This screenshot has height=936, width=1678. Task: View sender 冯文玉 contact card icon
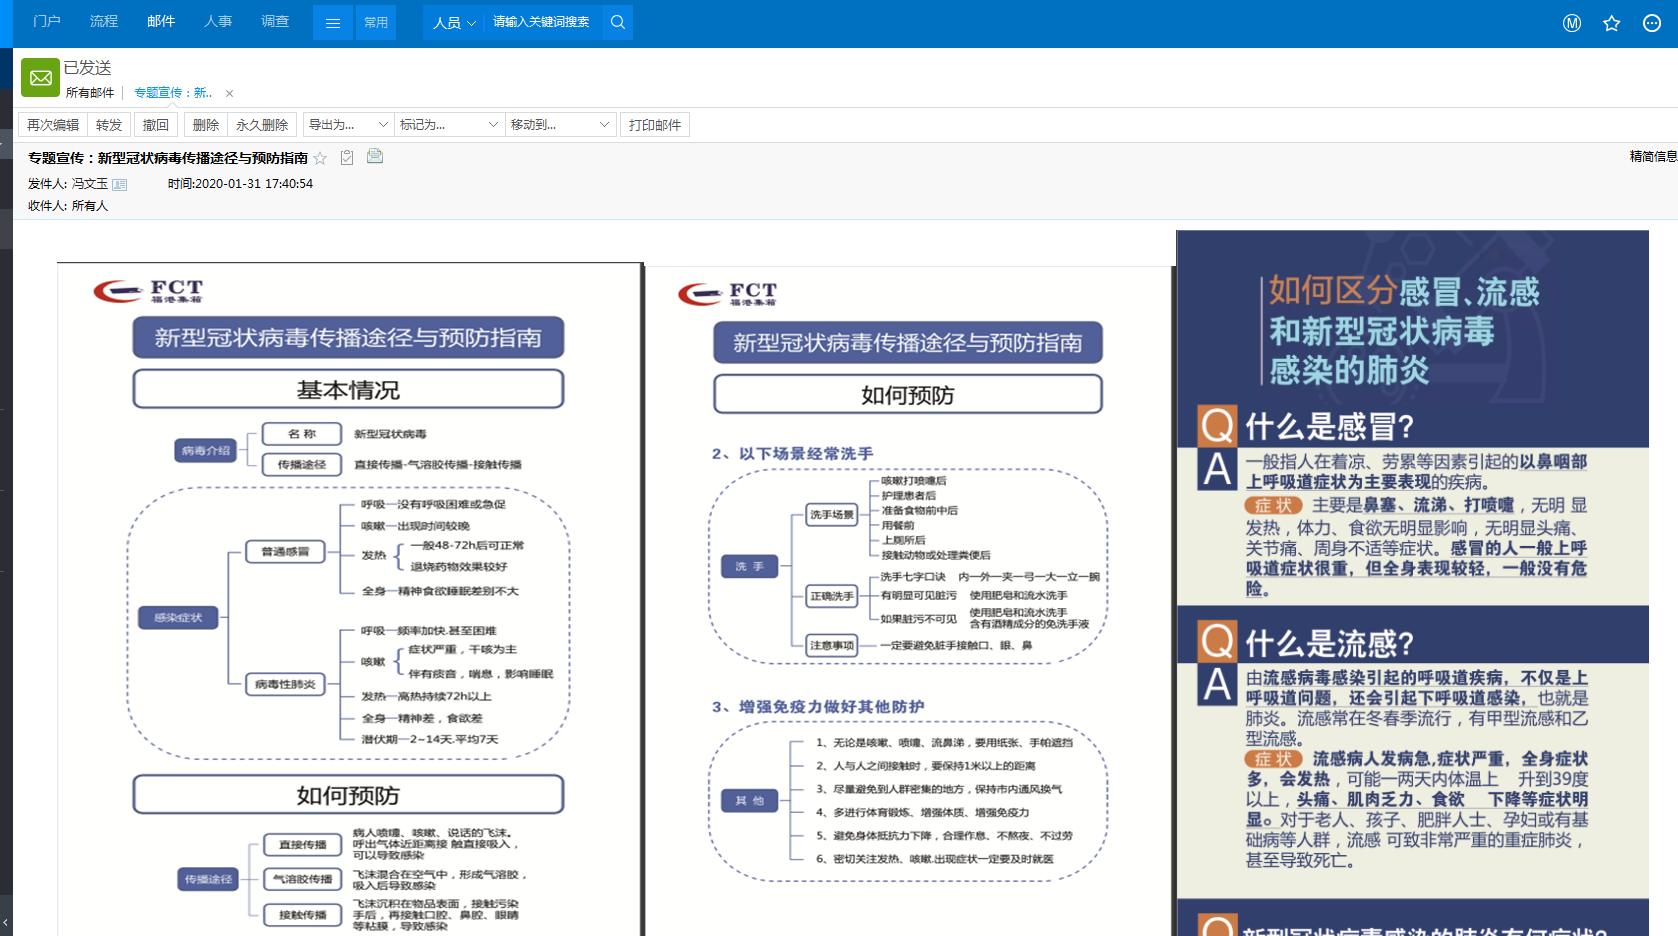[x=120, y=184]
